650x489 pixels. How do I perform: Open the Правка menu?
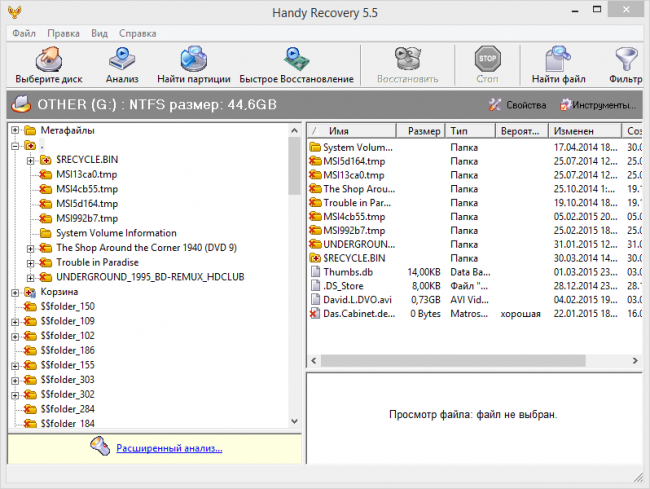tap(63, 33)
